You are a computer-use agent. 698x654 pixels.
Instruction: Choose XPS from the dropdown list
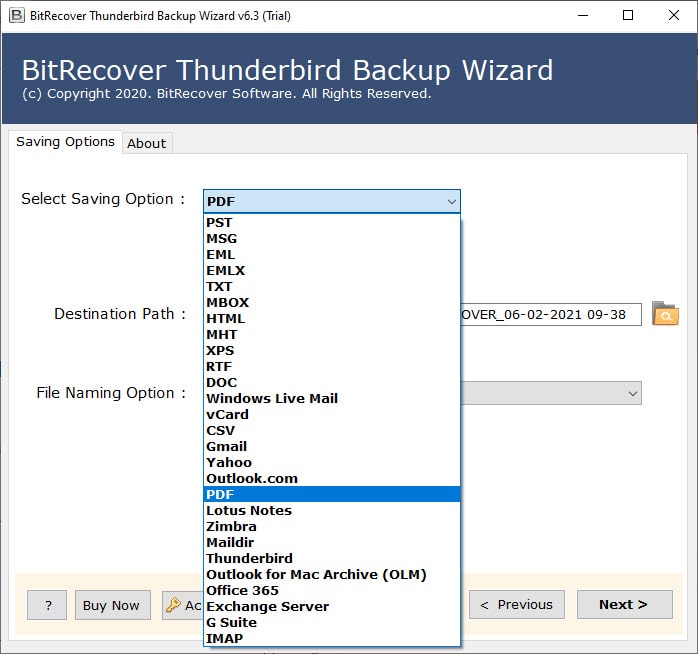coord(332,351)
